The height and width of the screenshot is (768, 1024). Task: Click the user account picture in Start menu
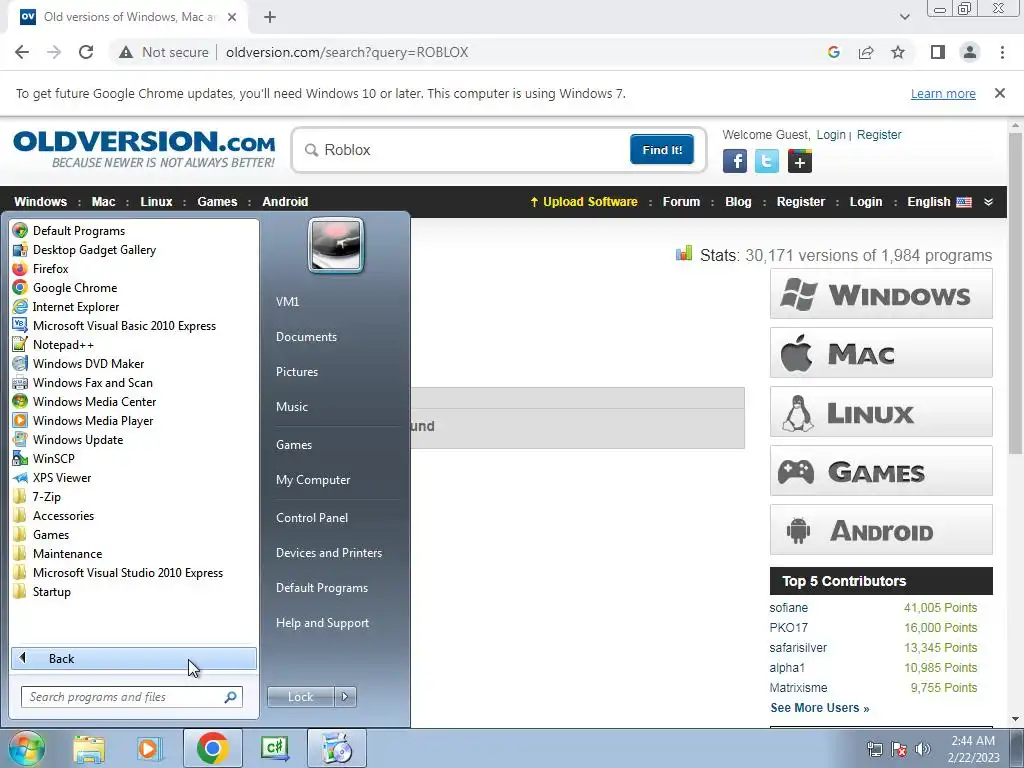point(336,245)
